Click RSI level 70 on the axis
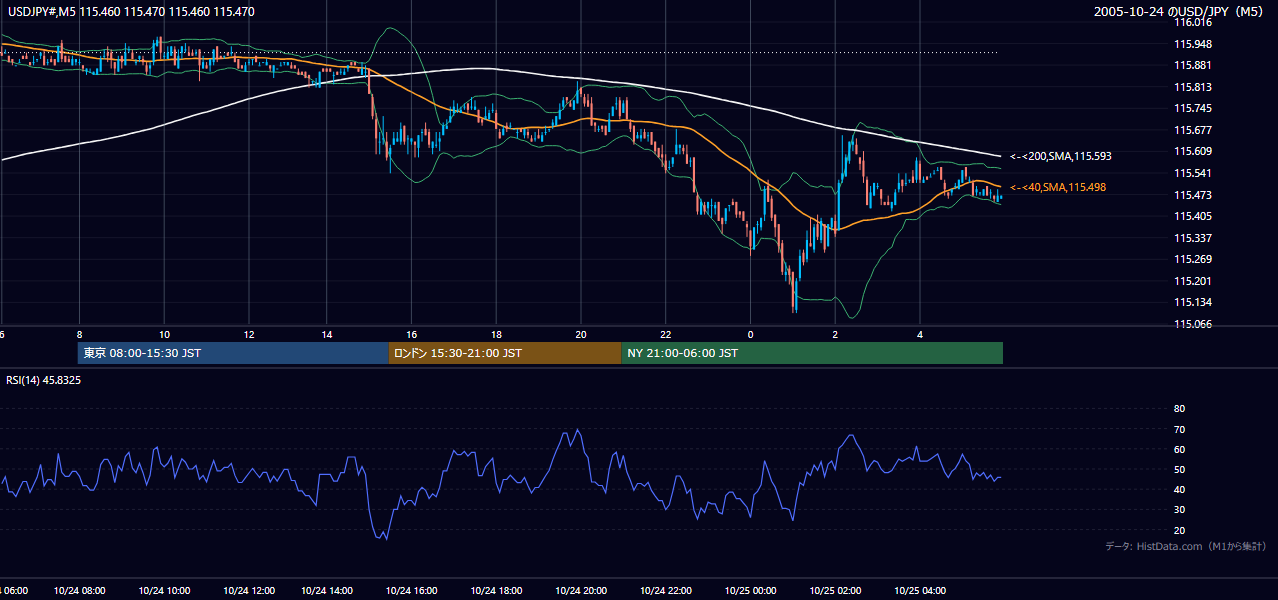This screenshot has width=1278, height=600. tap(1180, 429)
